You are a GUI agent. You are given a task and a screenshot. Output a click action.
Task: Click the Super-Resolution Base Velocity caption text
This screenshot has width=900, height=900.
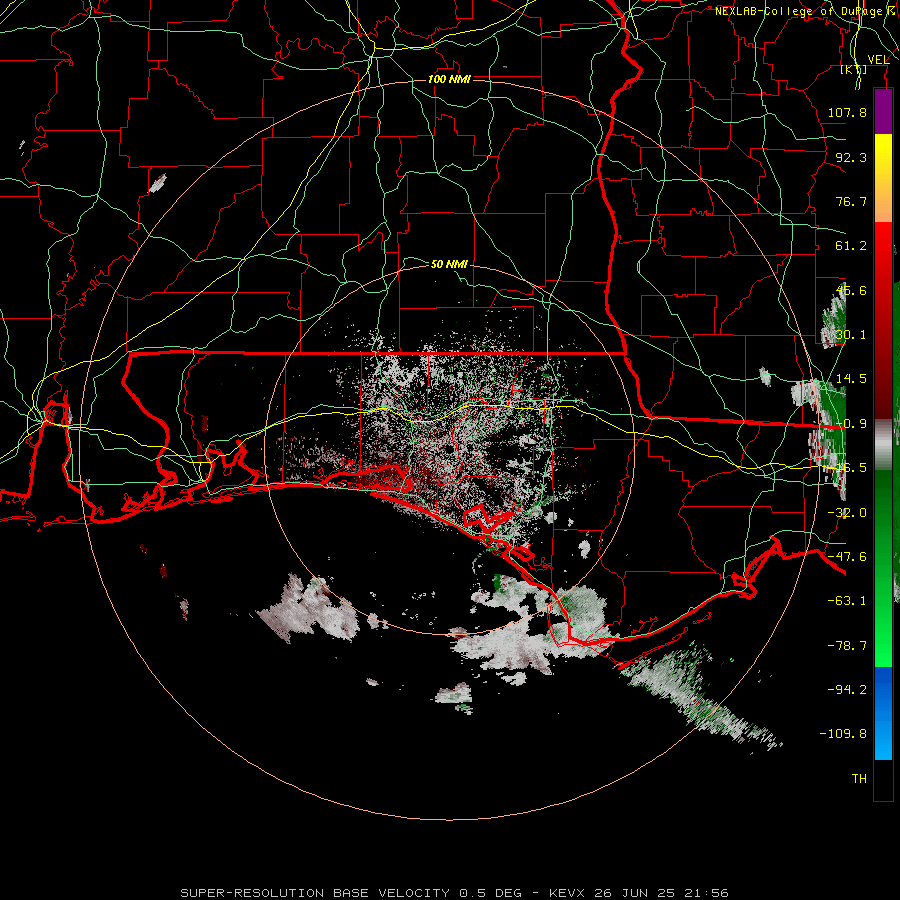pos(455,893)
